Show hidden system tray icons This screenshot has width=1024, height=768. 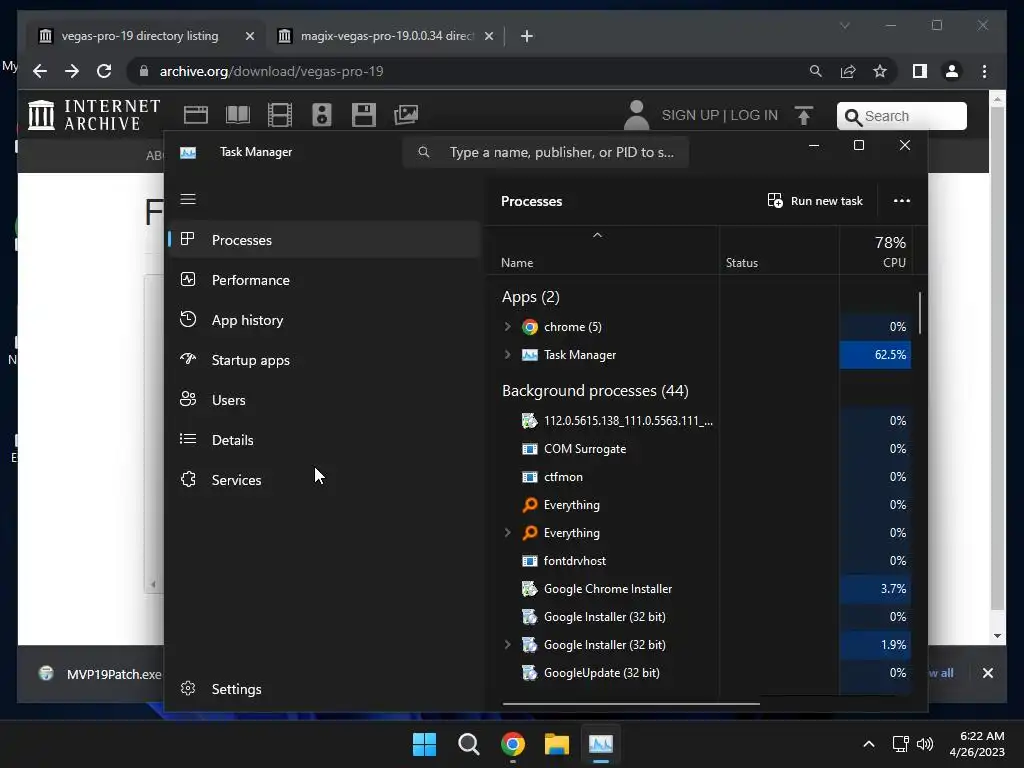(869, 744)
